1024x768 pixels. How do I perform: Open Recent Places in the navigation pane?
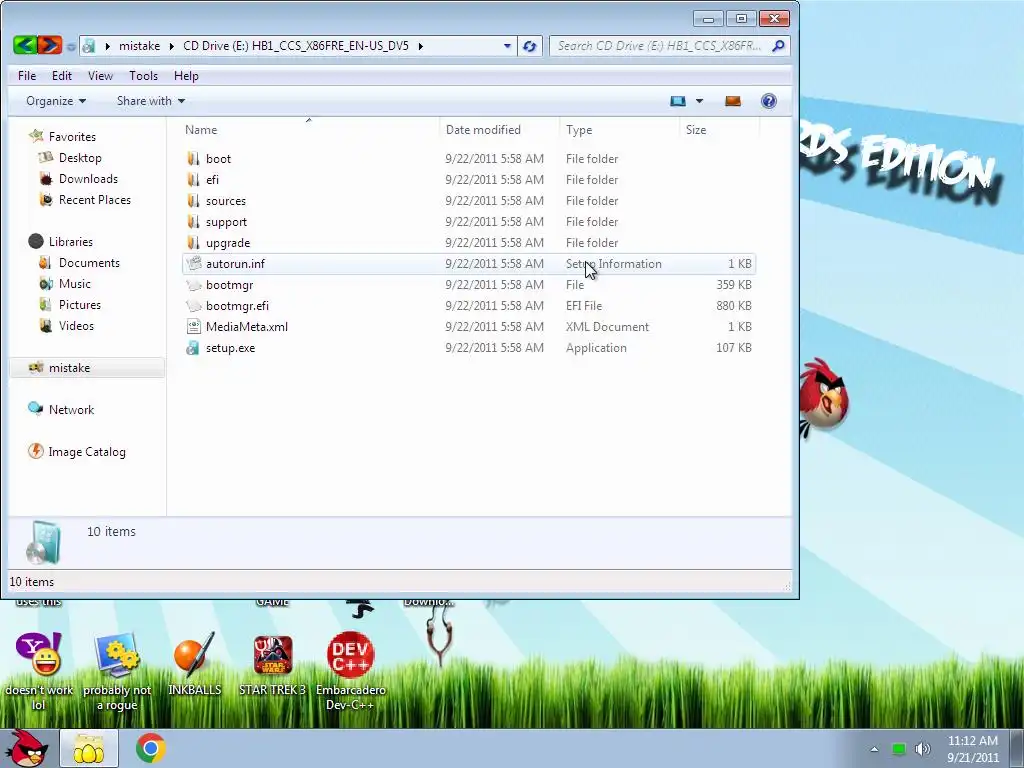click(x=95, y=199)
